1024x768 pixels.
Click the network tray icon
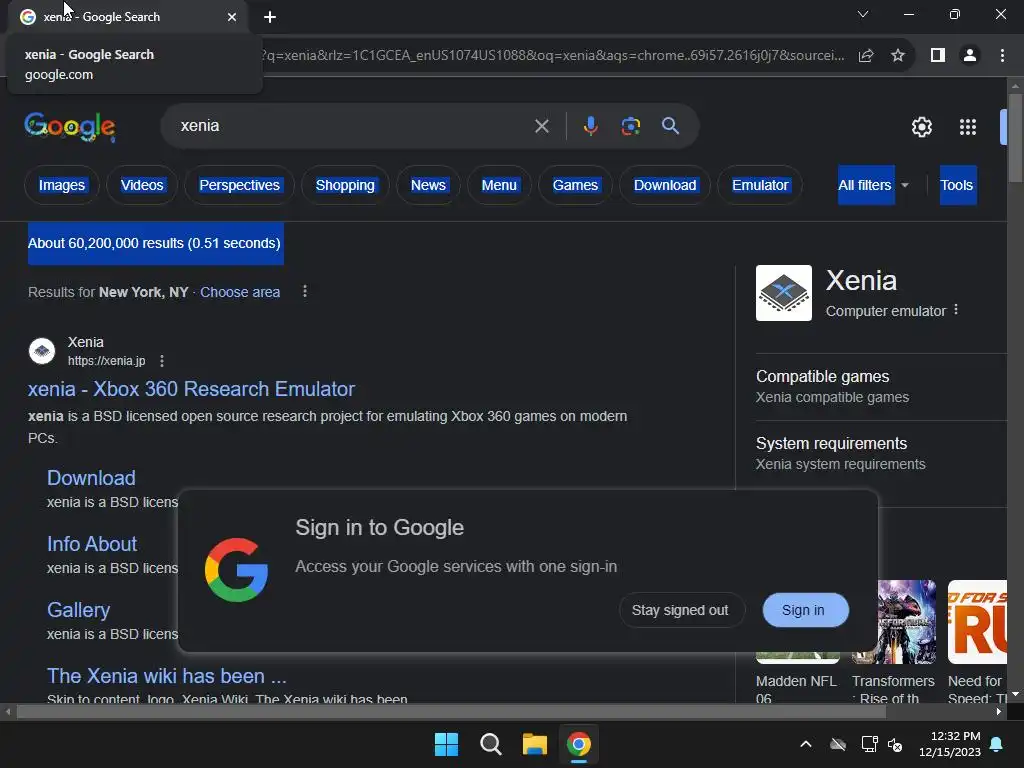pyautogui.click(x=869, y=744)
